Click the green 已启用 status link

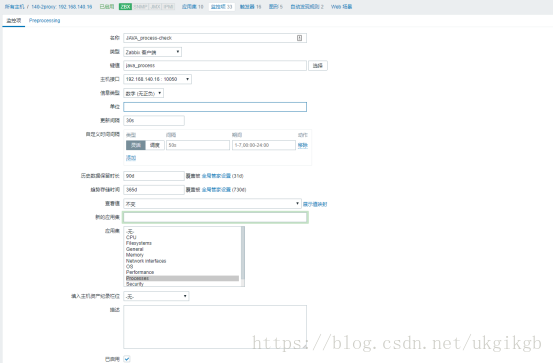pos(107,7)
